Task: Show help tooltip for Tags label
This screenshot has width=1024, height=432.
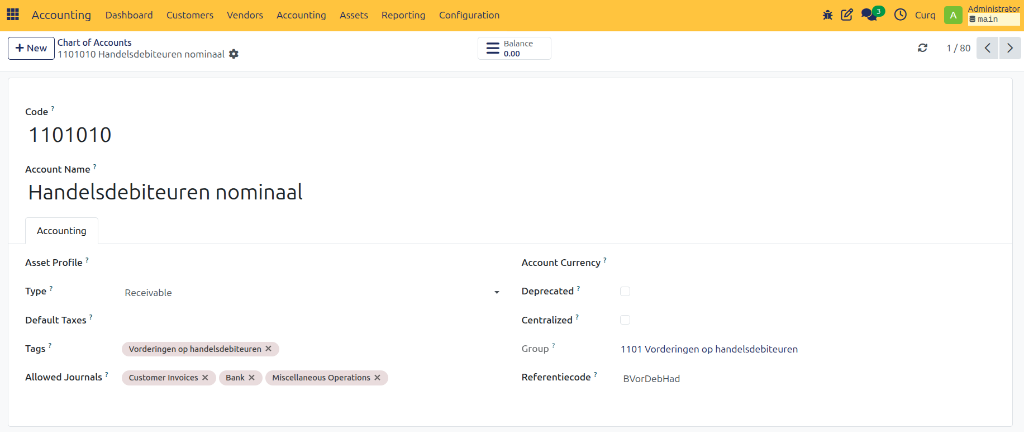Action: 50,346
